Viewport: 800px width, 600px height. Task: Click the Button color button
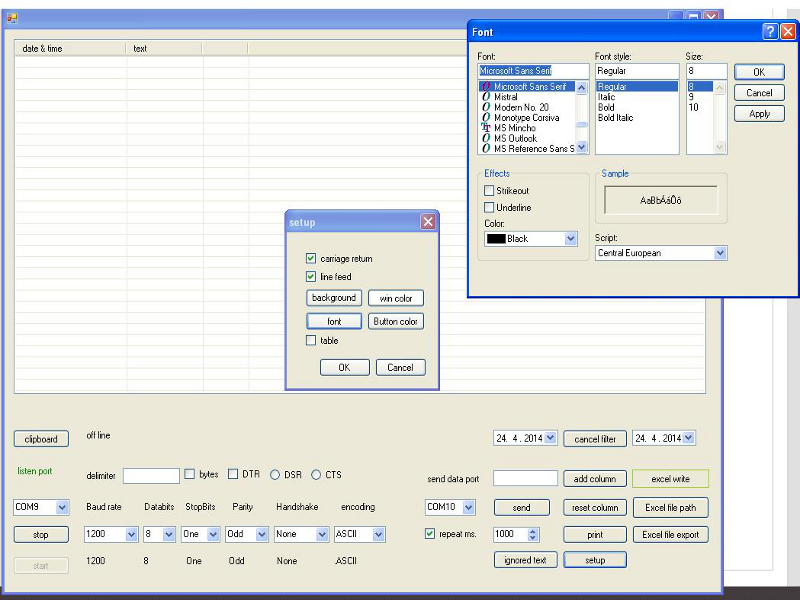coord(396,321)
